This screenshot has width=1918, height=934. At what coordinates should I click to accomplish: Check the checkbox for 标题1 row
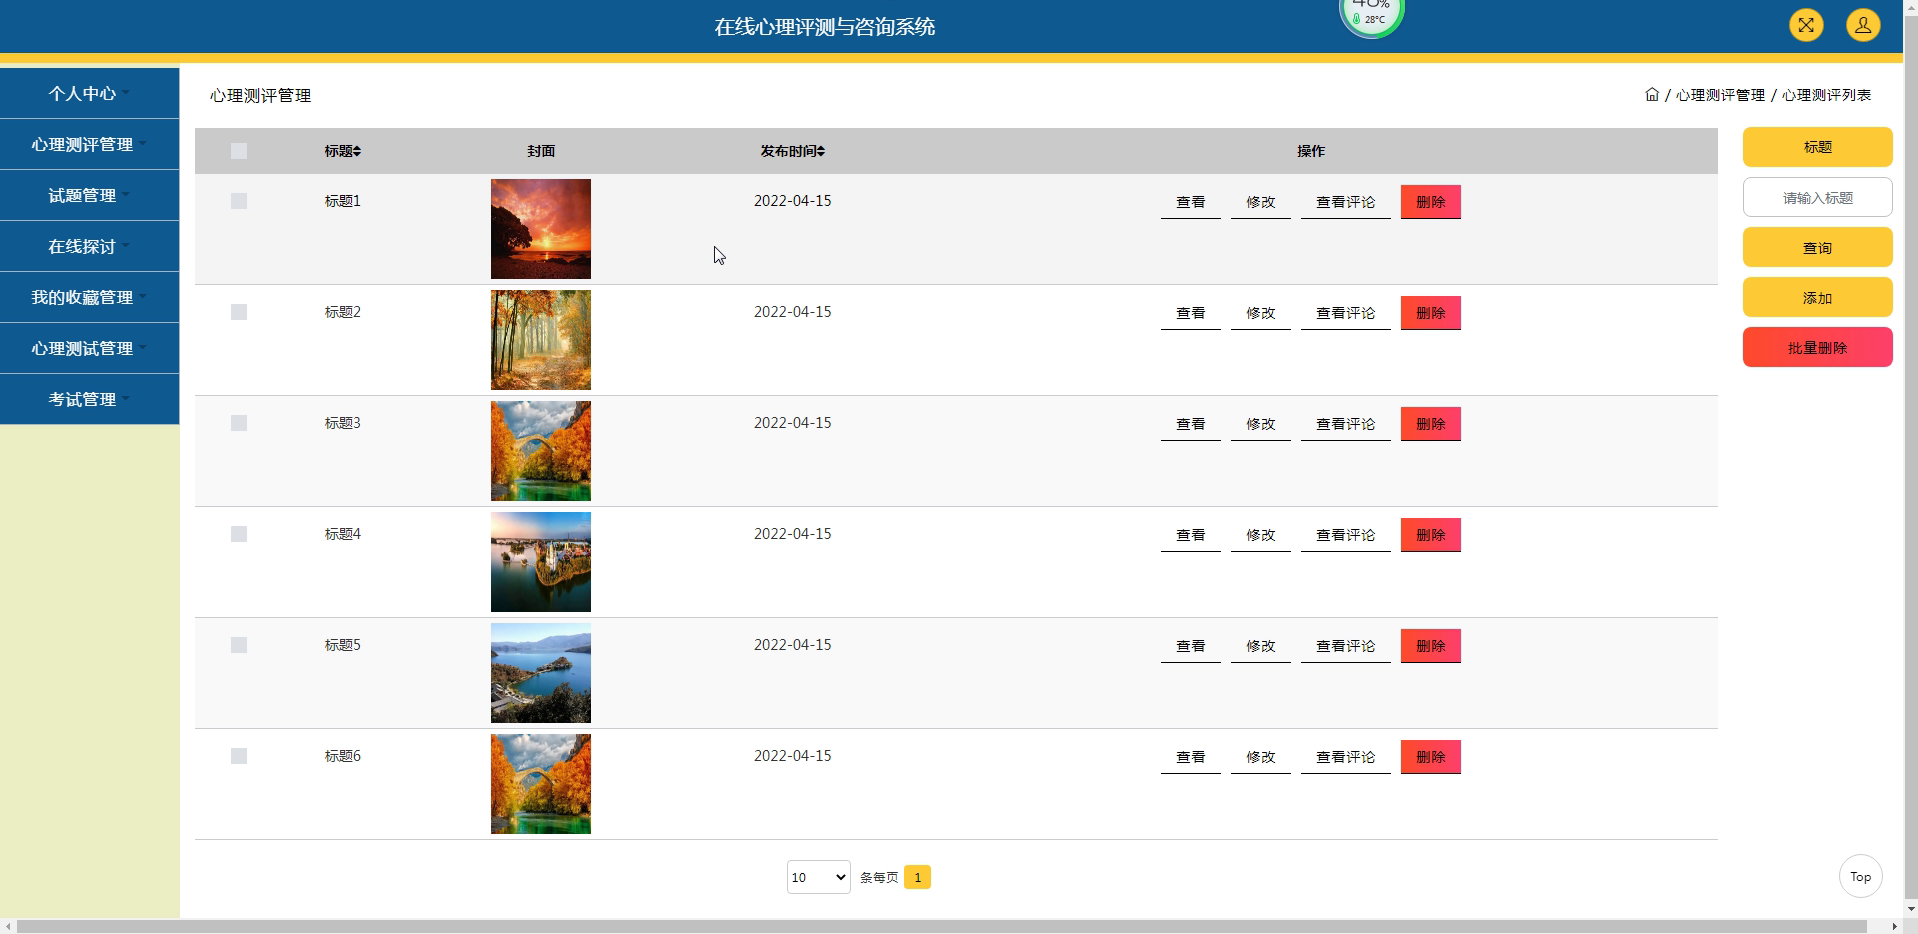pyautogui.click(x=238, y=201)
